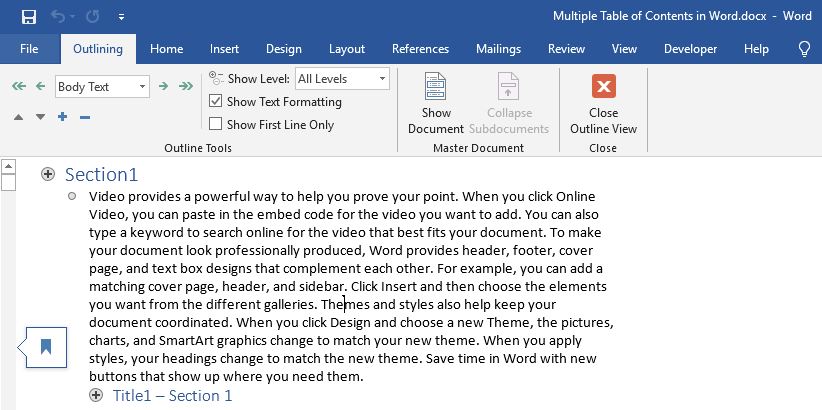Open the Help tab
Screen dimensions: 822x410
coord(756,49)
